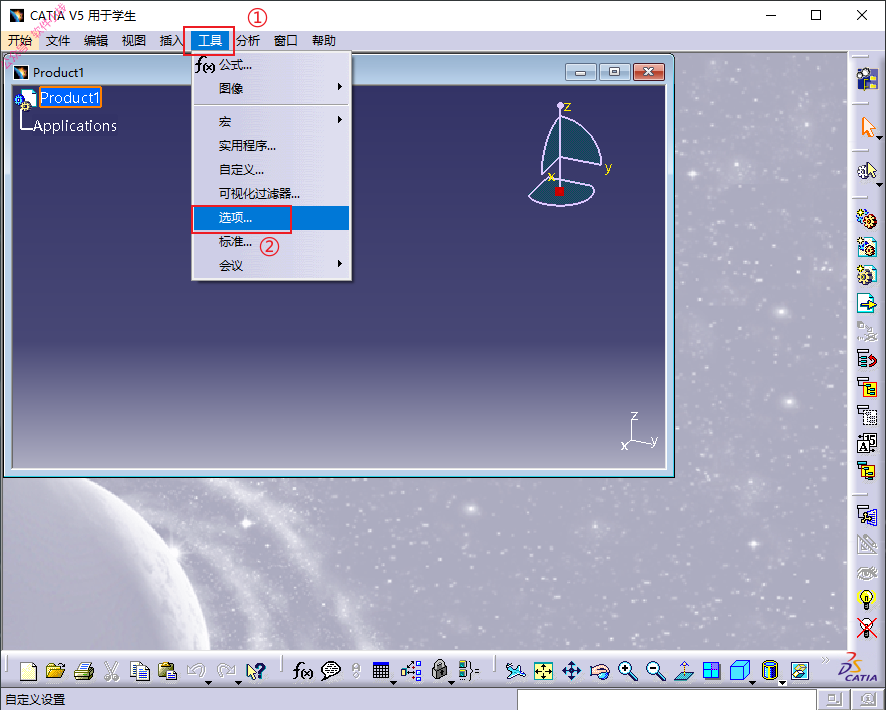The width and height of the screenshot is (886, 710).
Task: Click the Existing Component gear icon
Action: coord(866,219)
